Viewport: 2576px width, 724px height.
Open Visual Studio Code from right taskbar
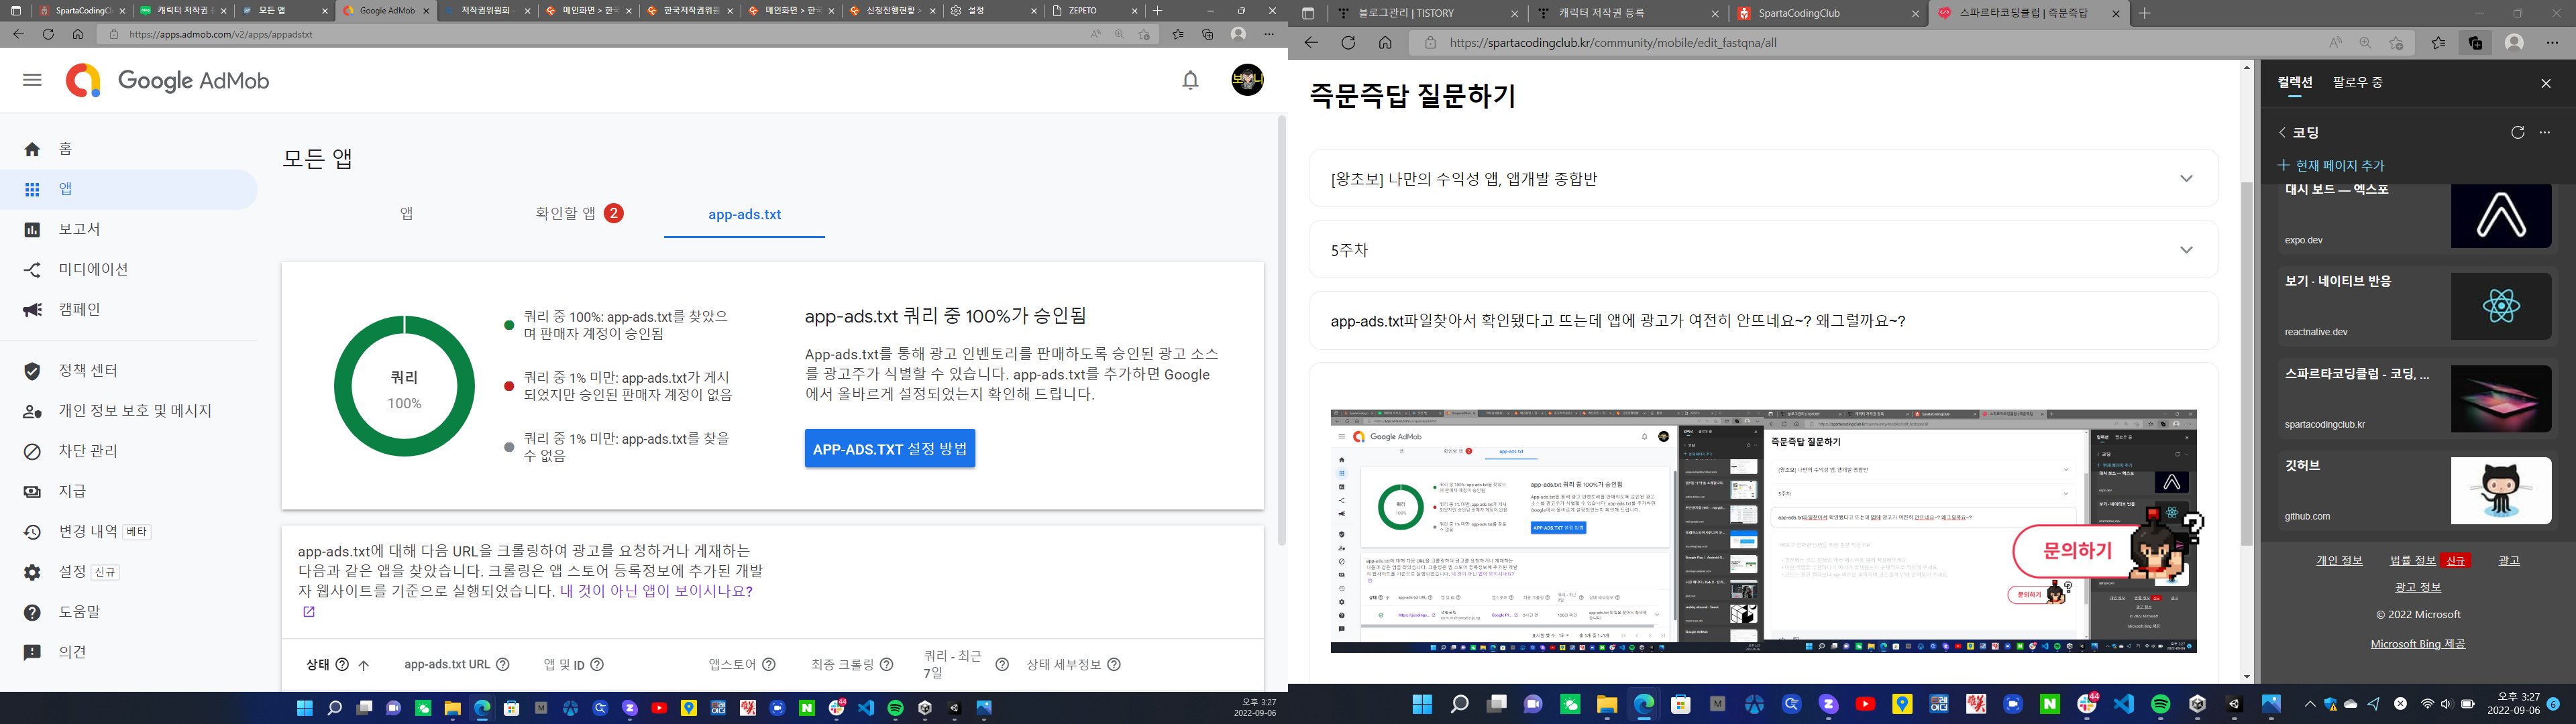tap(2123, 704)
